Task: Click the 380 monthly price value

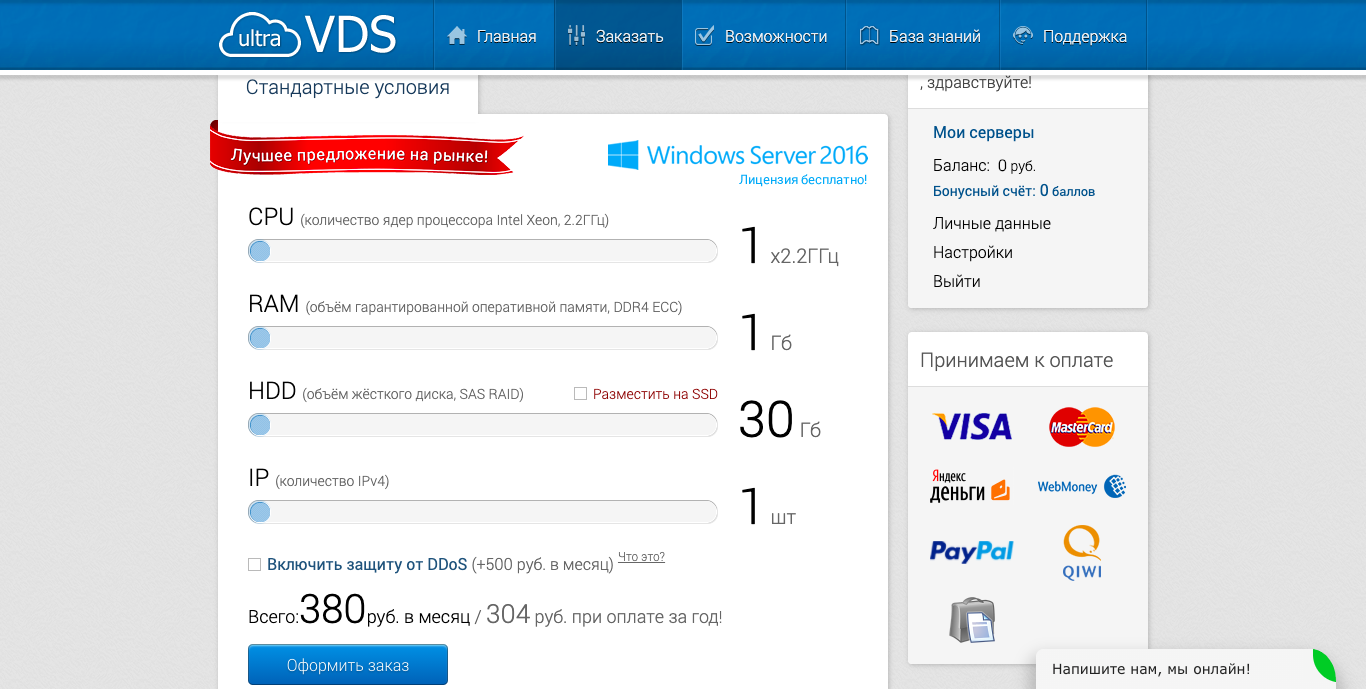Action: pos(333,610)
